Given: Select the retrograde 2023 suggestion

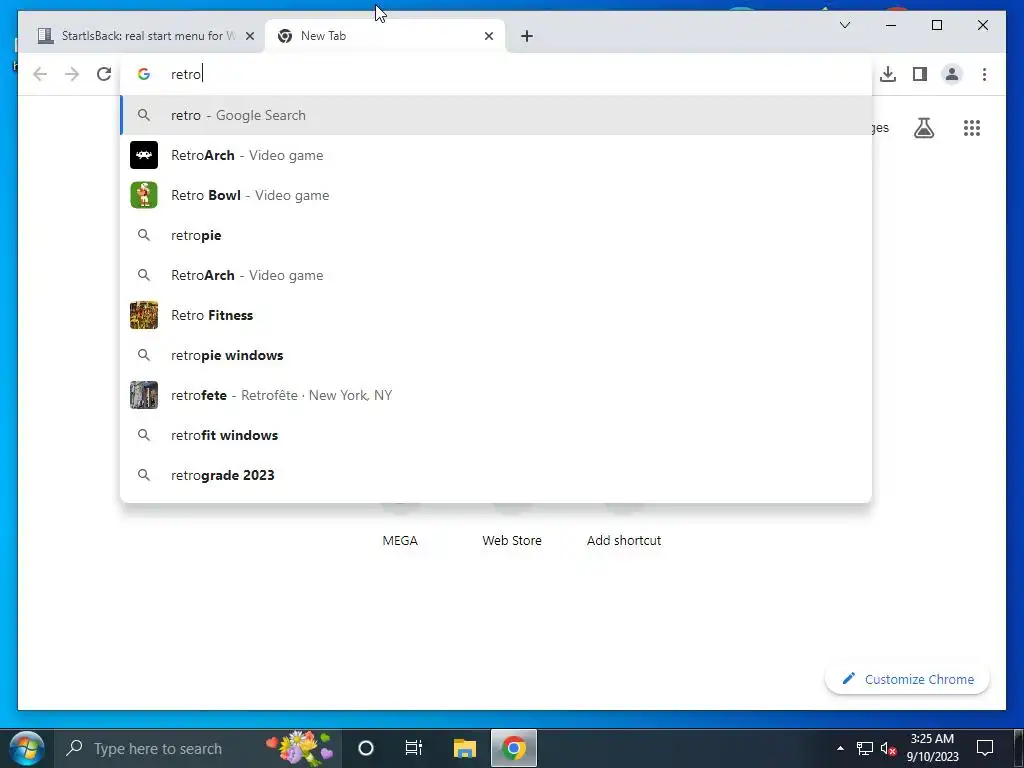Looking at the screenshot, I should pyautogui.click(x=496, y=475).
